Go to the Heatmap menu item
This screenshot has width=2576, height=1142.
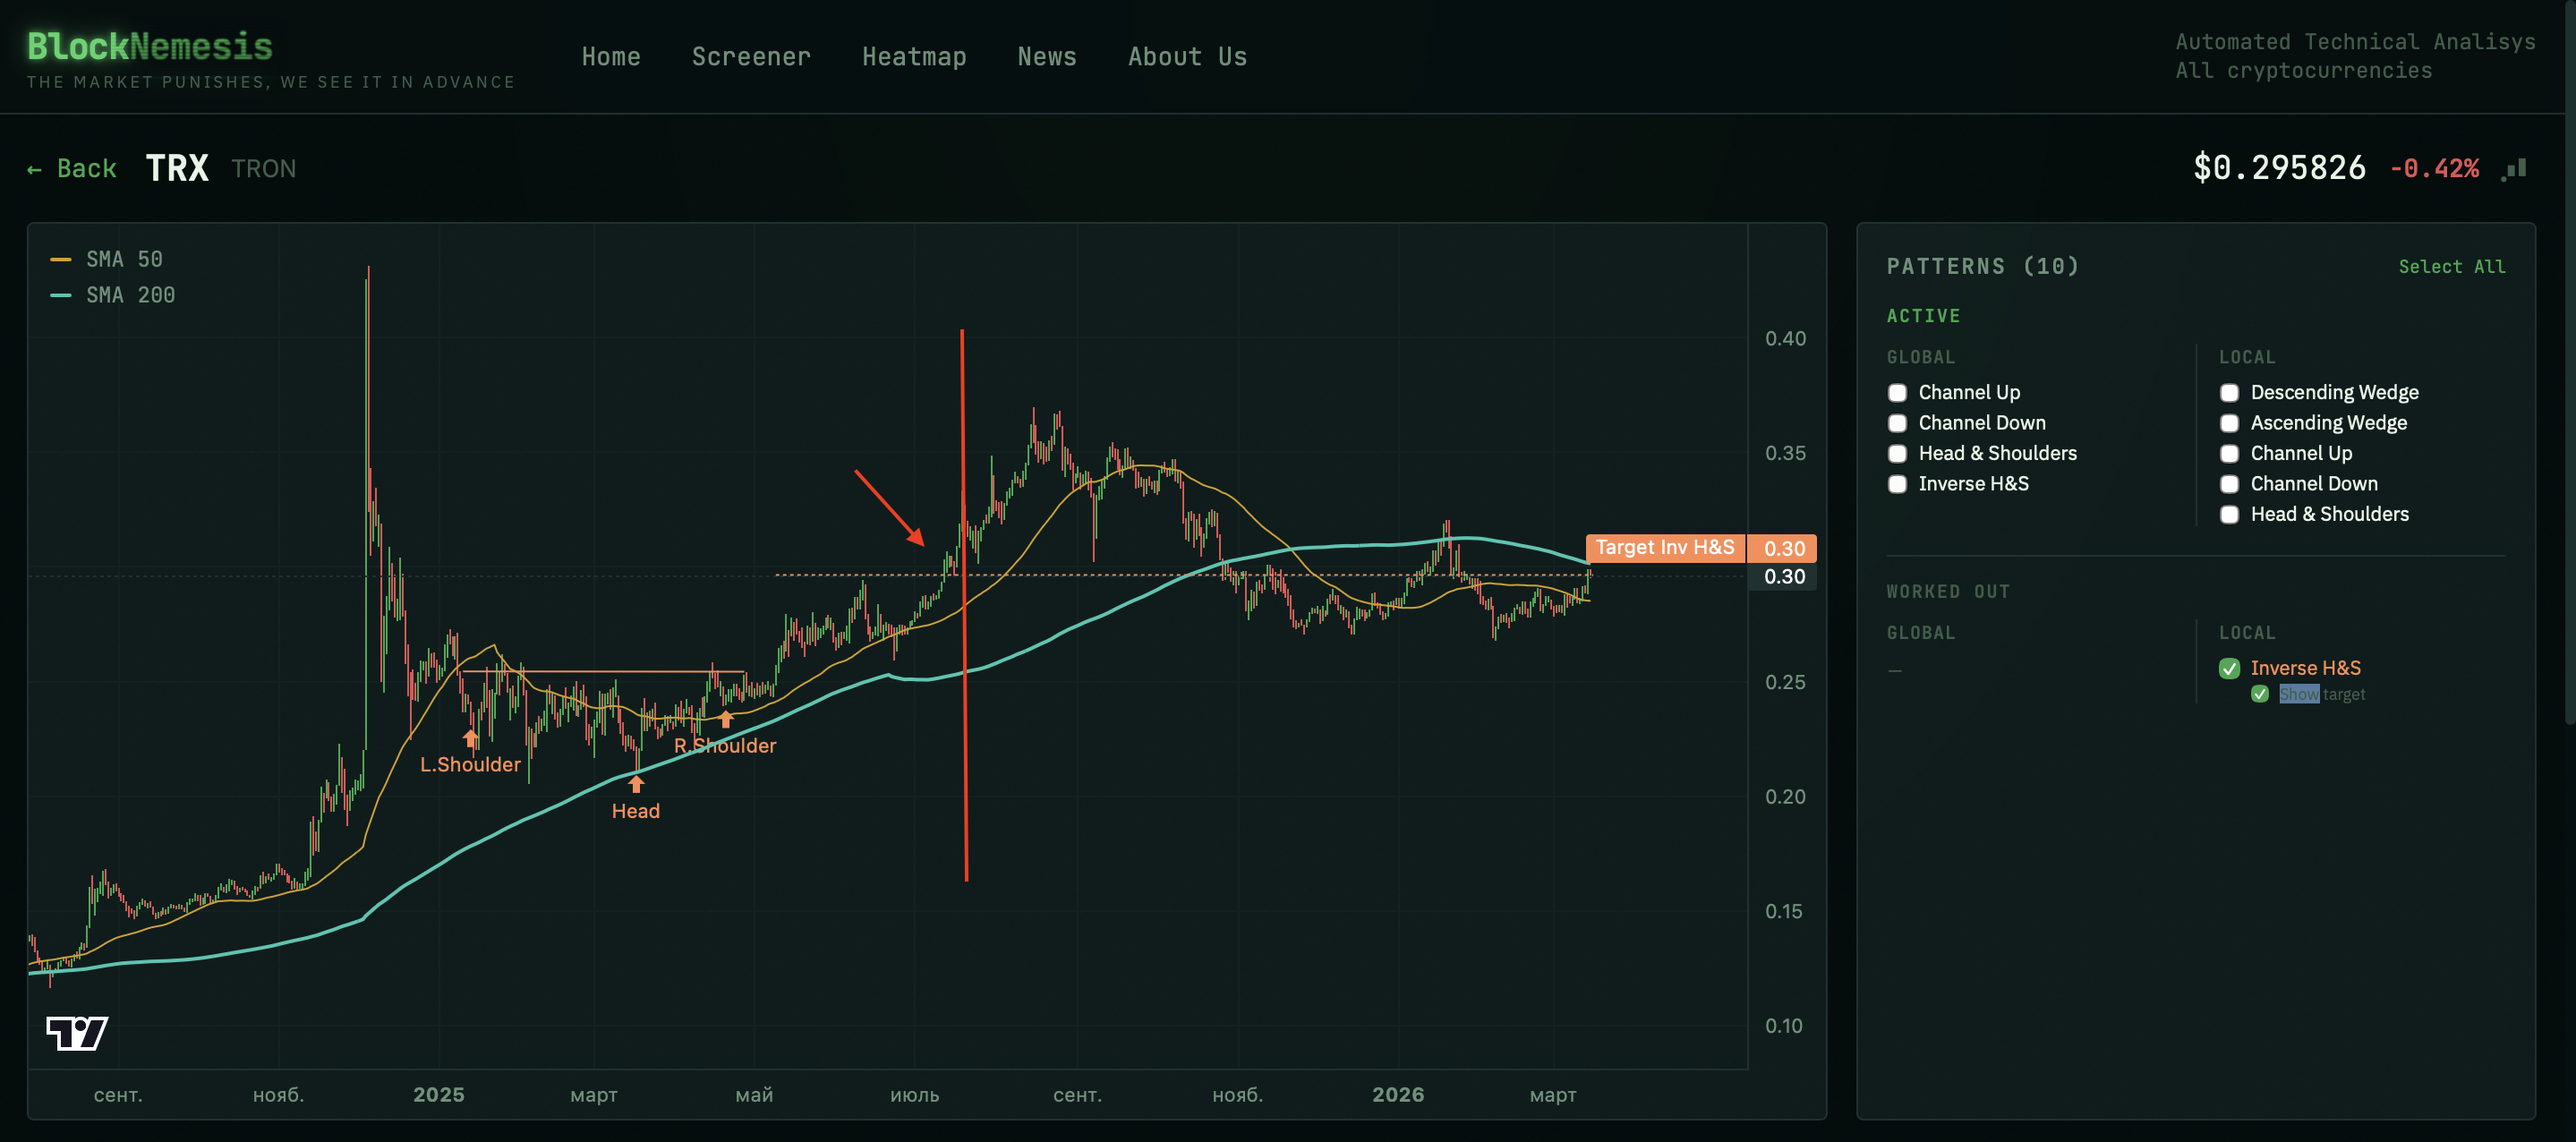(914, 57)
